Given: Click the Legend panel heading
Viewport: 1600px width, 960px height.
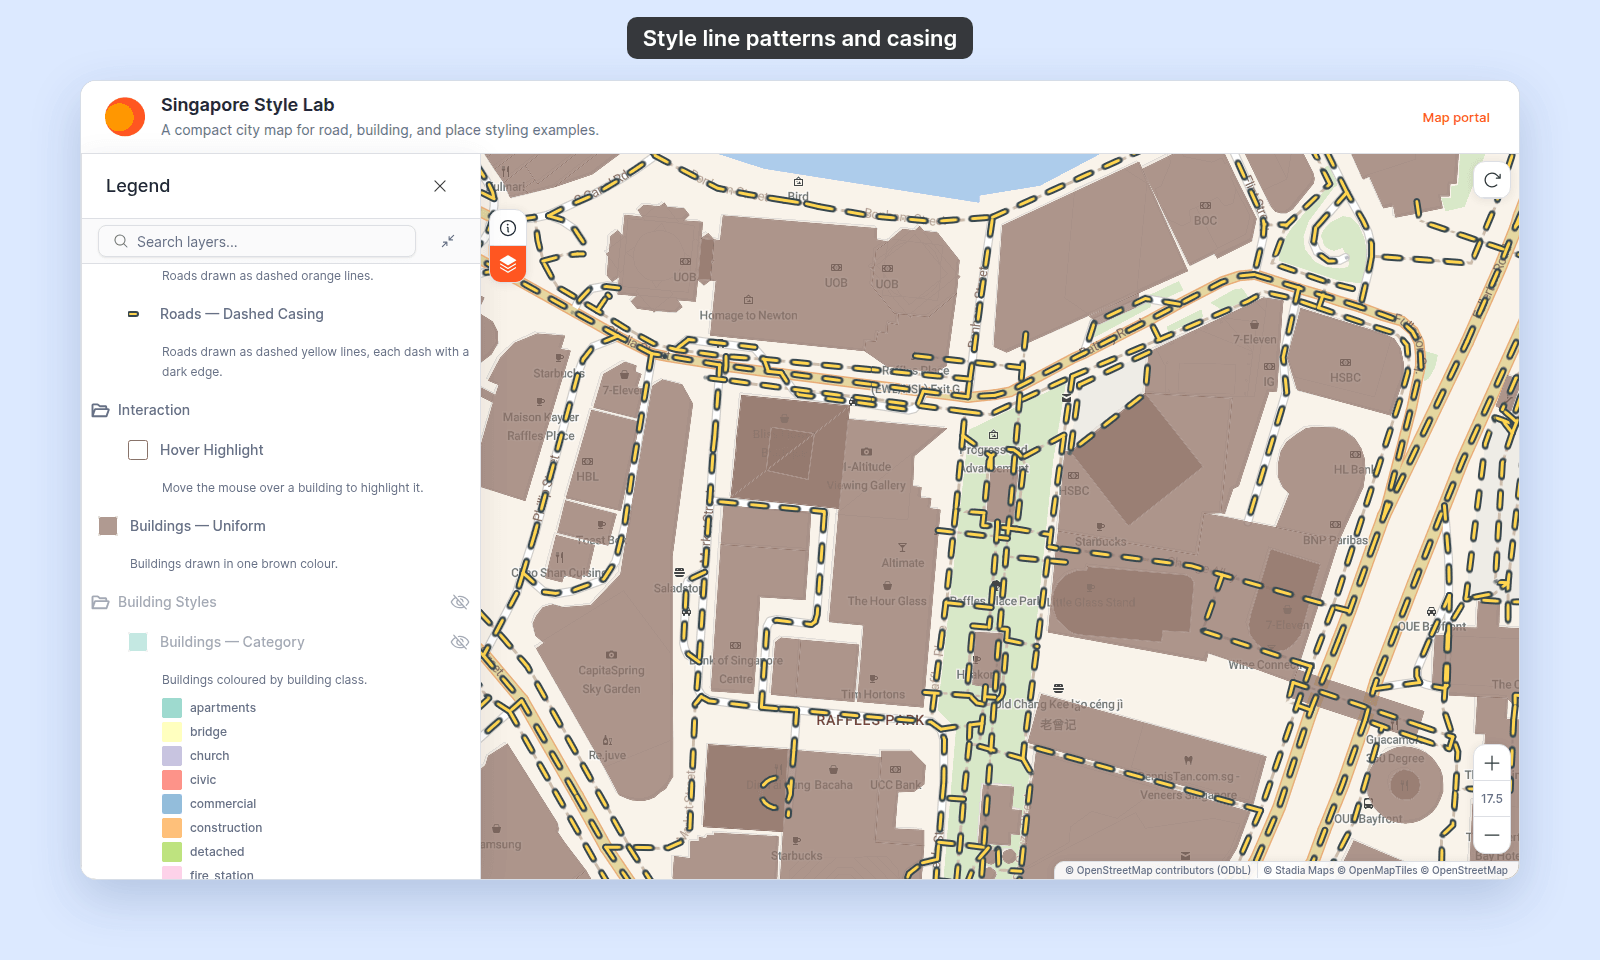Looking at the screenshot, I should (x=138, y=186).
